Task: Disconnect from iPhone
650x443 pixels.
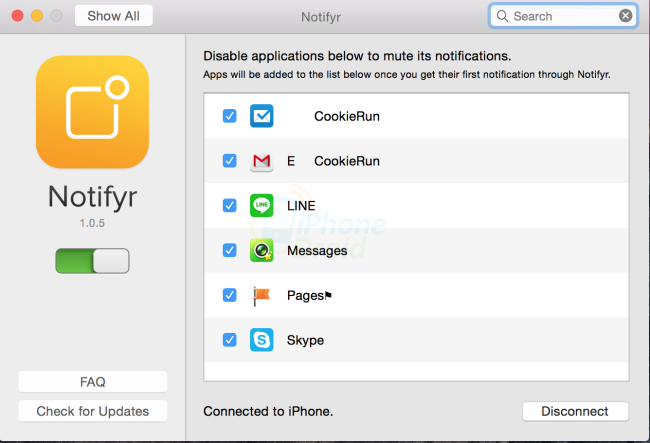Action: [x=575, y=411]
